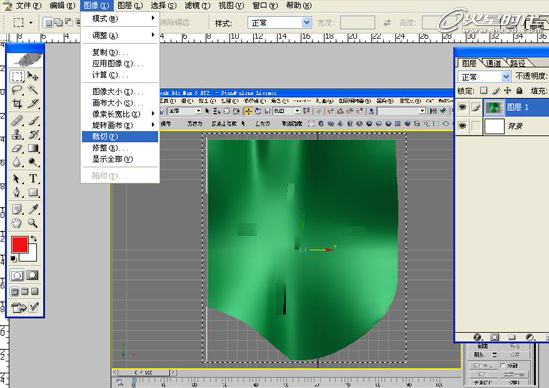549x388 pixels.
Task: Select the Rectangle Shape tool
Action: pyautogui.click(x=33, y=192)
